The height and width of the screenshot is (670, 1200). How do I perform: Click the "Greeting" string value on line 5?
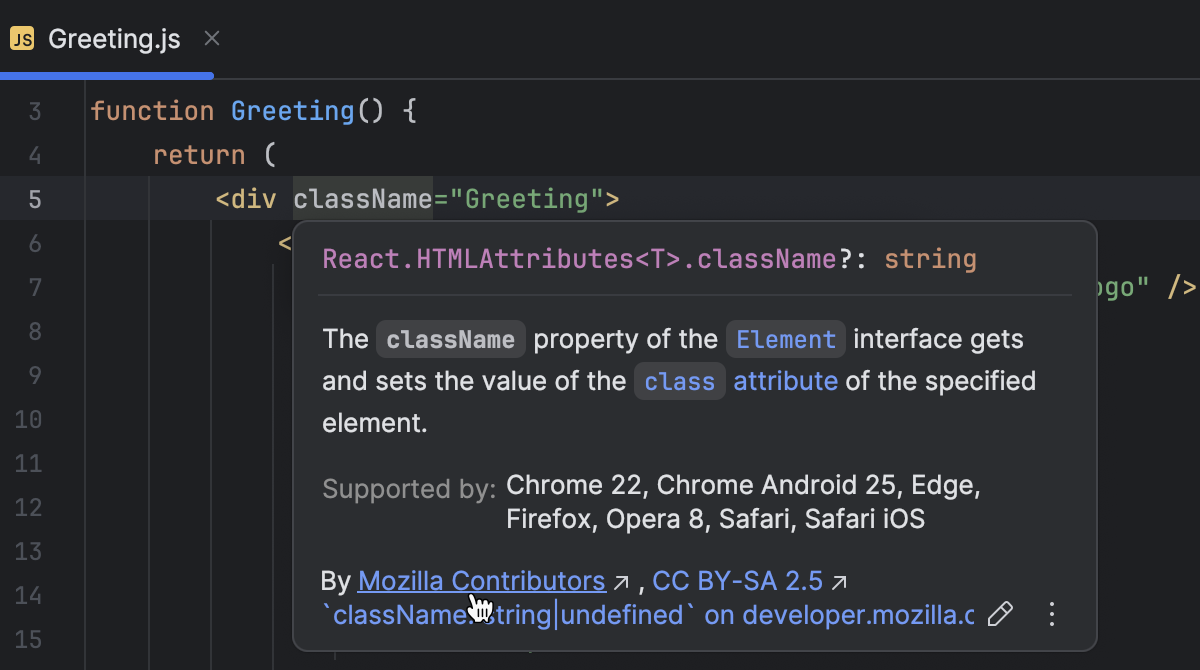pyautogui.click(x=527, y=199)
